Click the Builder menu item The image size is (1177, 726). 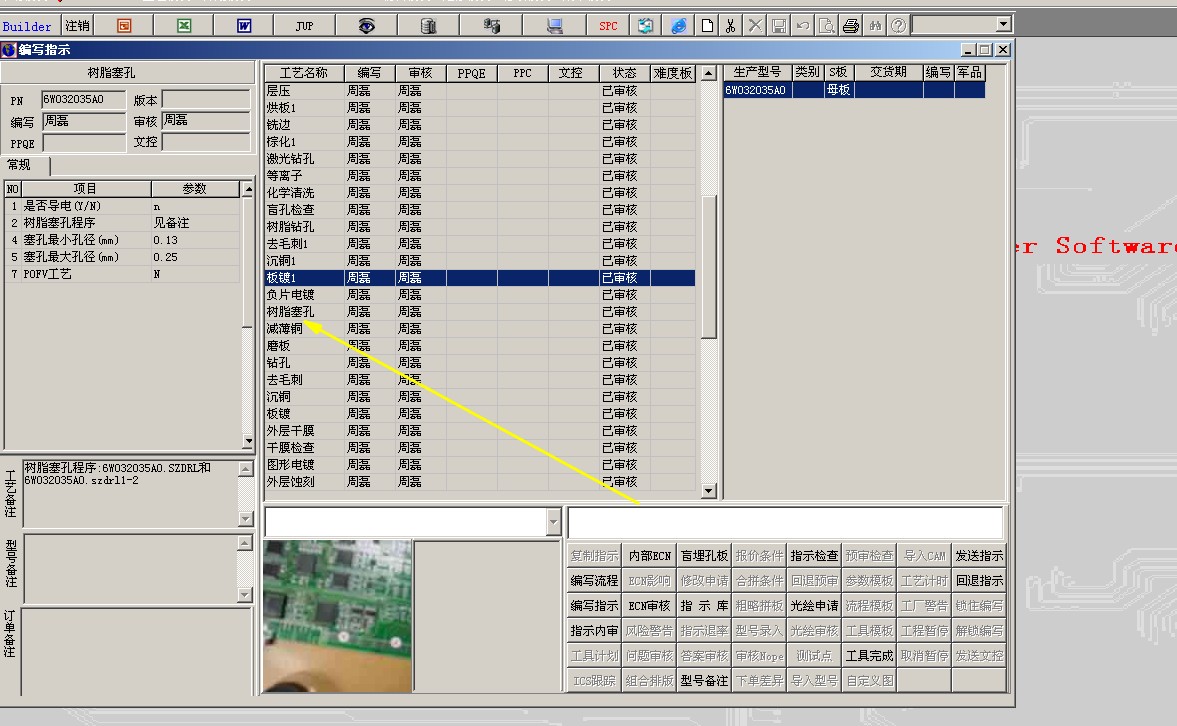pyautogui.click(x=27, y=26)
